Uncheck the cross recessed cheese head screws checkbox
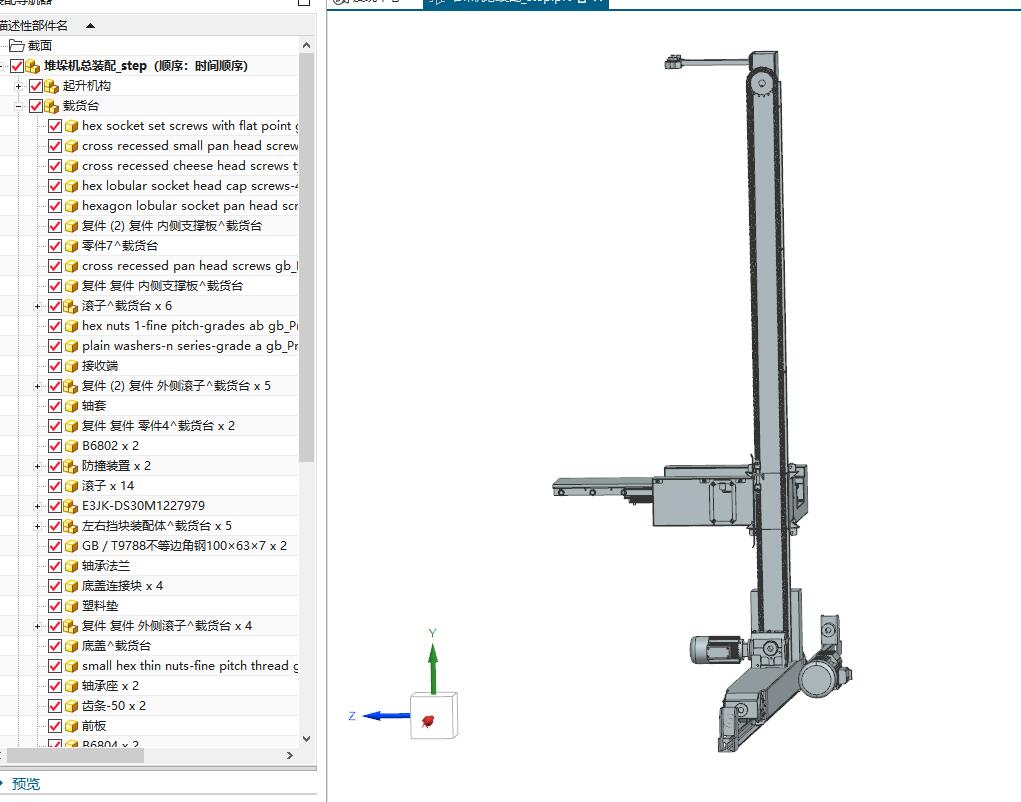 (55, 166)
